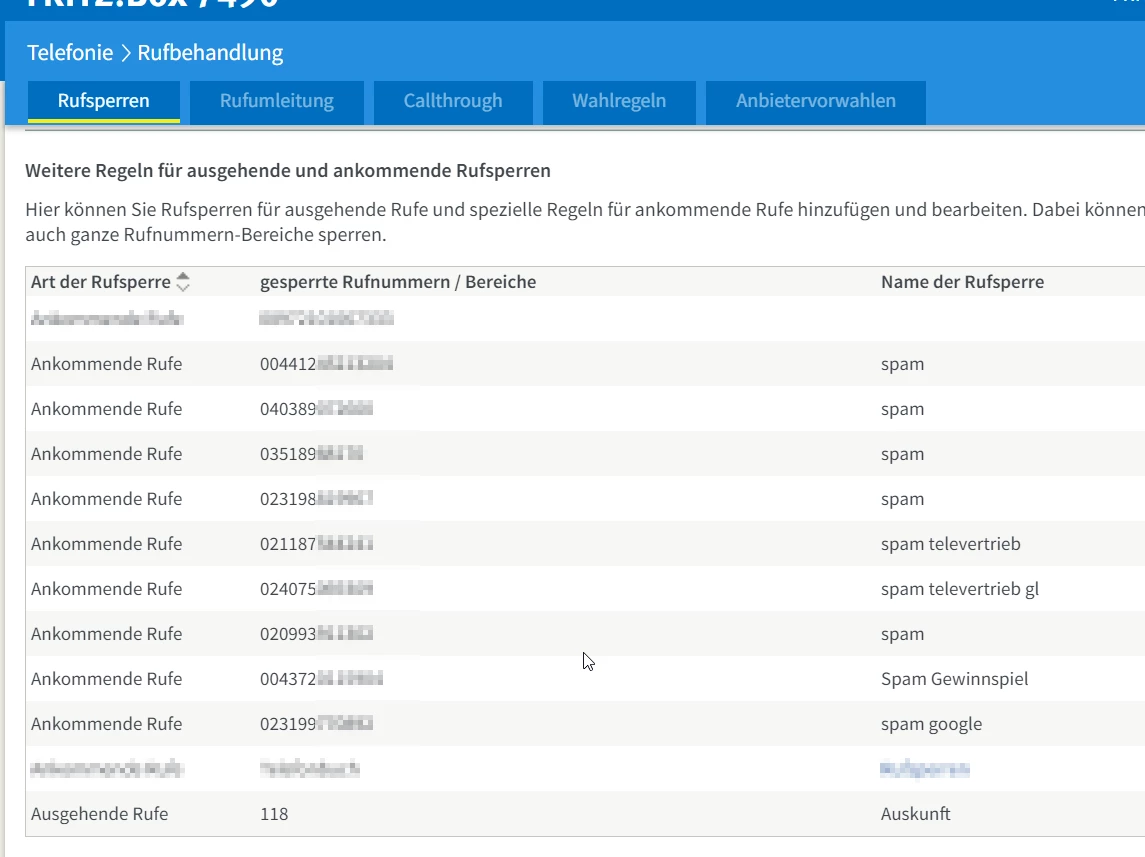Click the Telefonie breadcrumb link

(70, 52)
